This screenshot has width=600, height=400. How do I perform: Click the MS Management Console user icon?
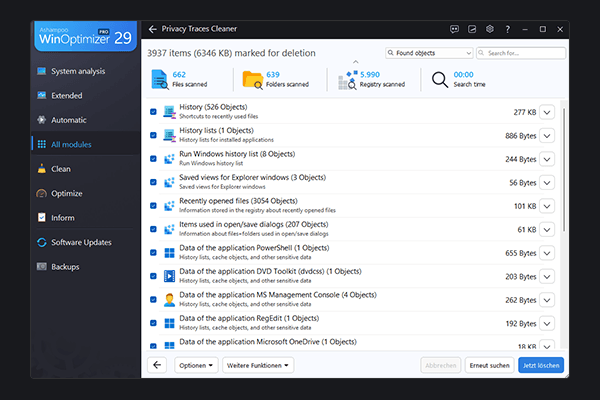coord(169,300)
